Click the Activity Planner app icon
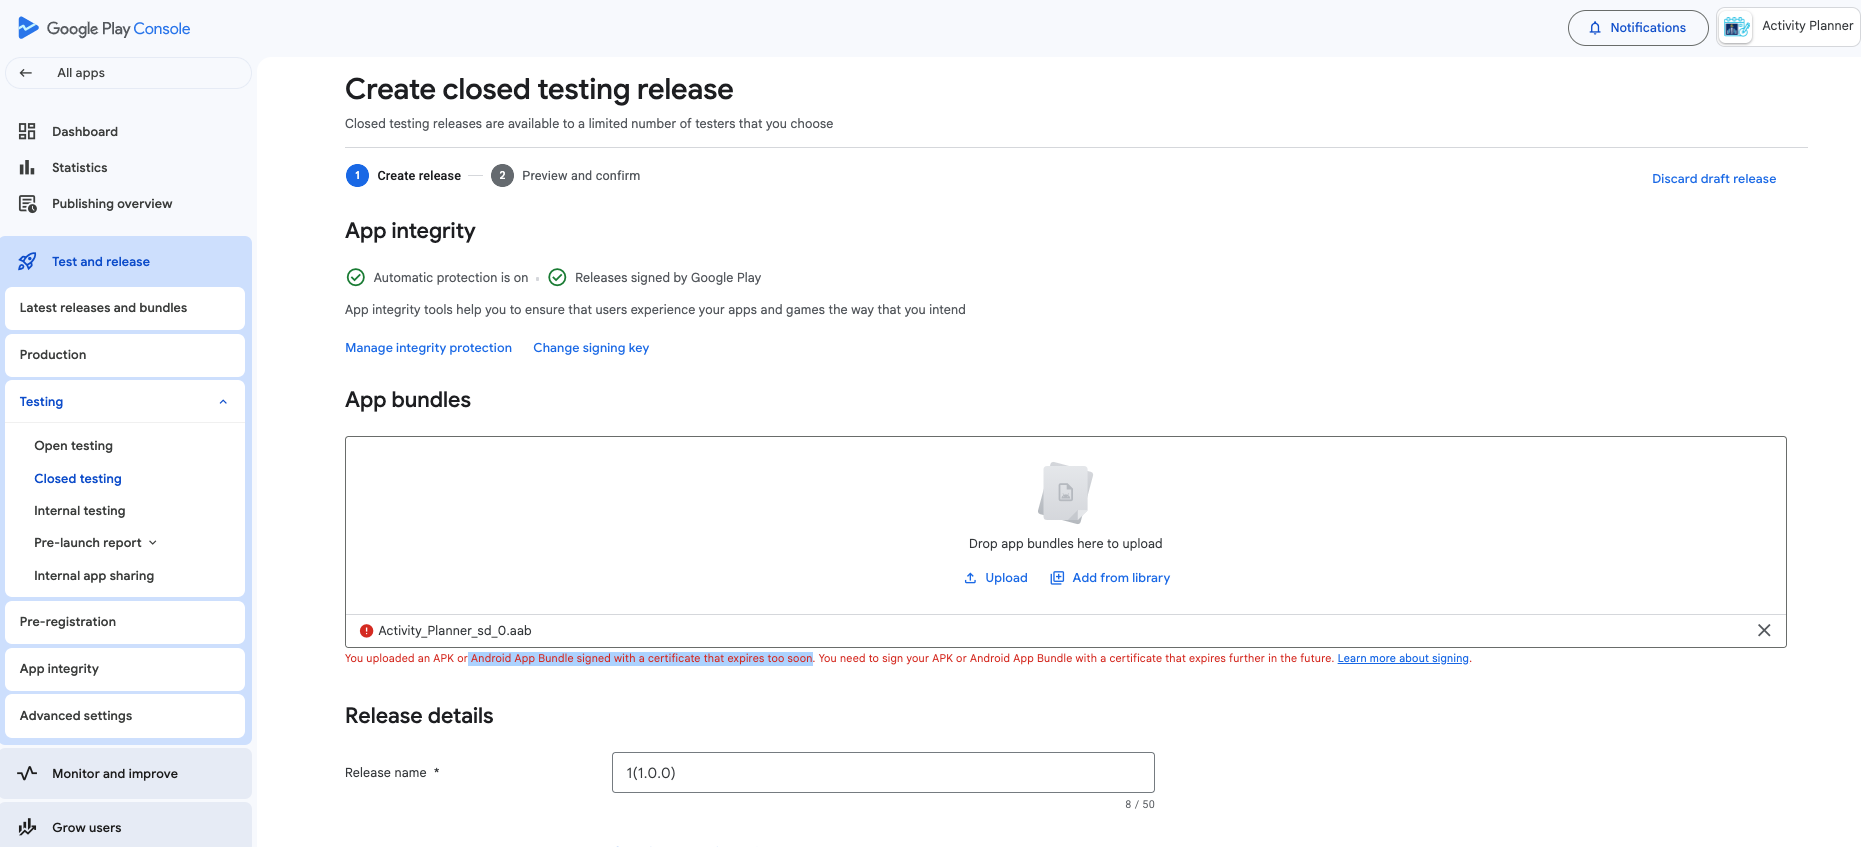 [1736, 27]
